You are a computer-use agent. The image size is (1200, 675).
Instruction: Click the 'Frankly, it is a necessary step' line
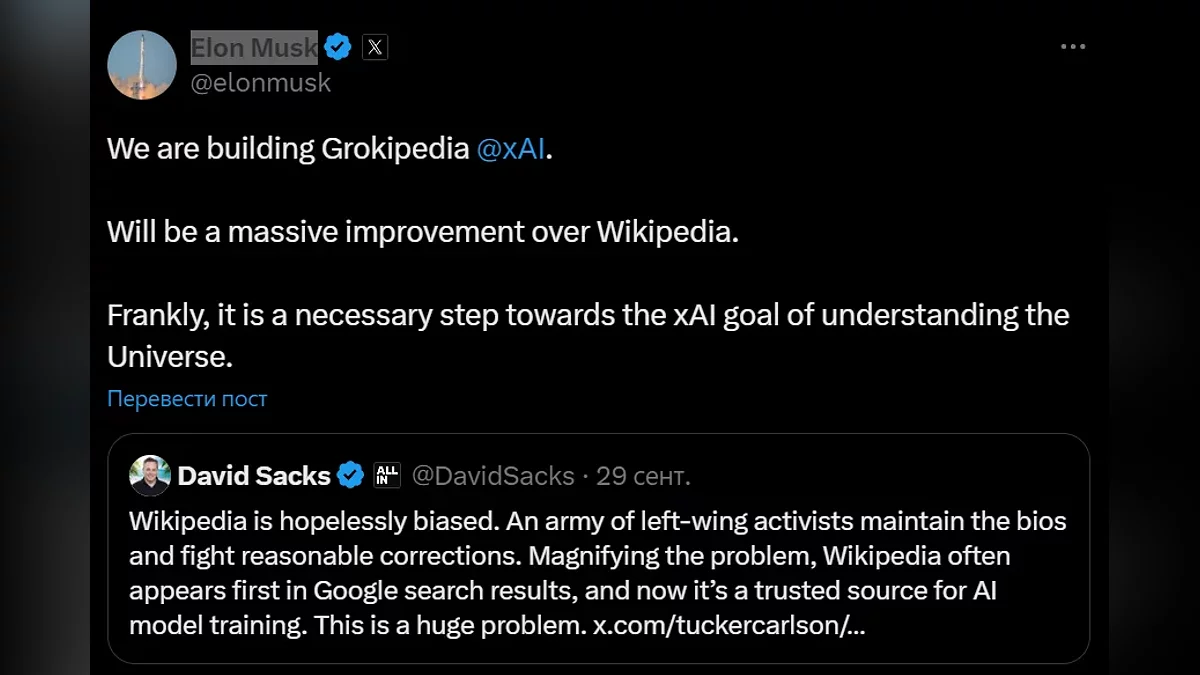(x=588, y=315)
